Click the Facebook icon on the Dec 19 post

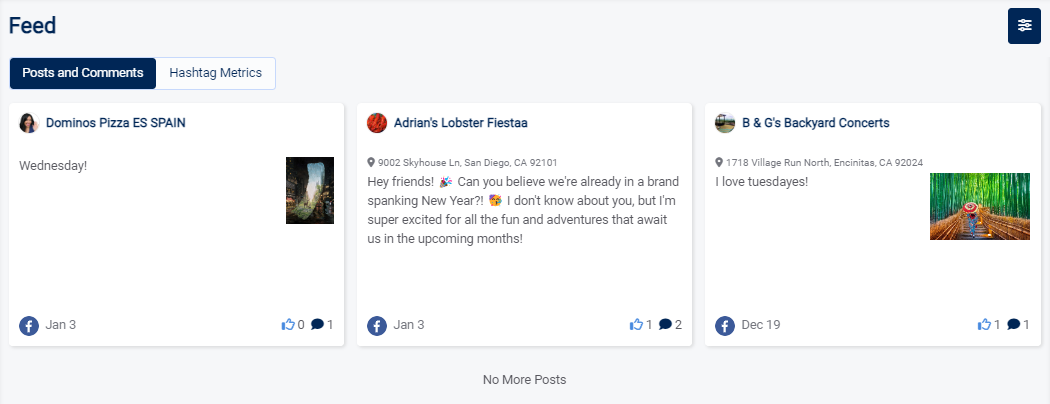tap(725, 326)
